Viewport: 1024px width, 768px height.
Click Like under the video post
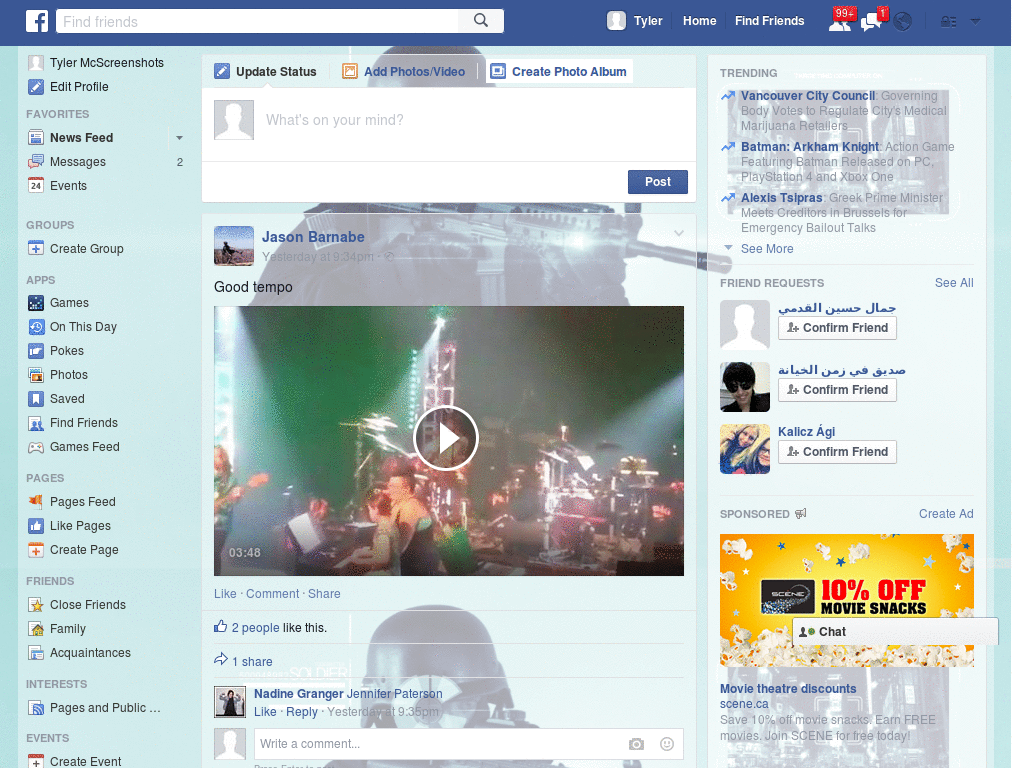tap(225, 594)
